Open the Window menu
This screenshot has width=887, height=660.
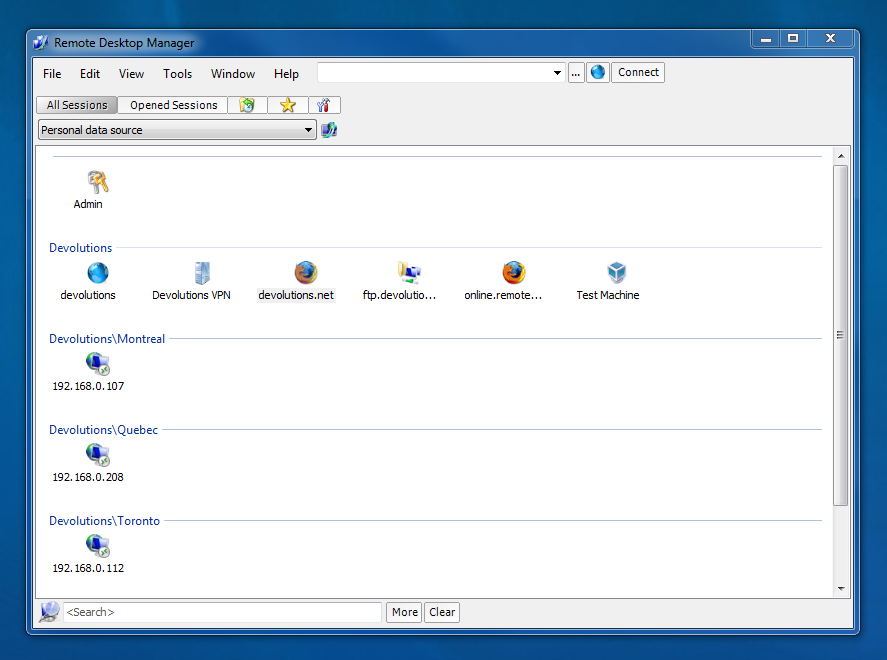tap(232, 74)
